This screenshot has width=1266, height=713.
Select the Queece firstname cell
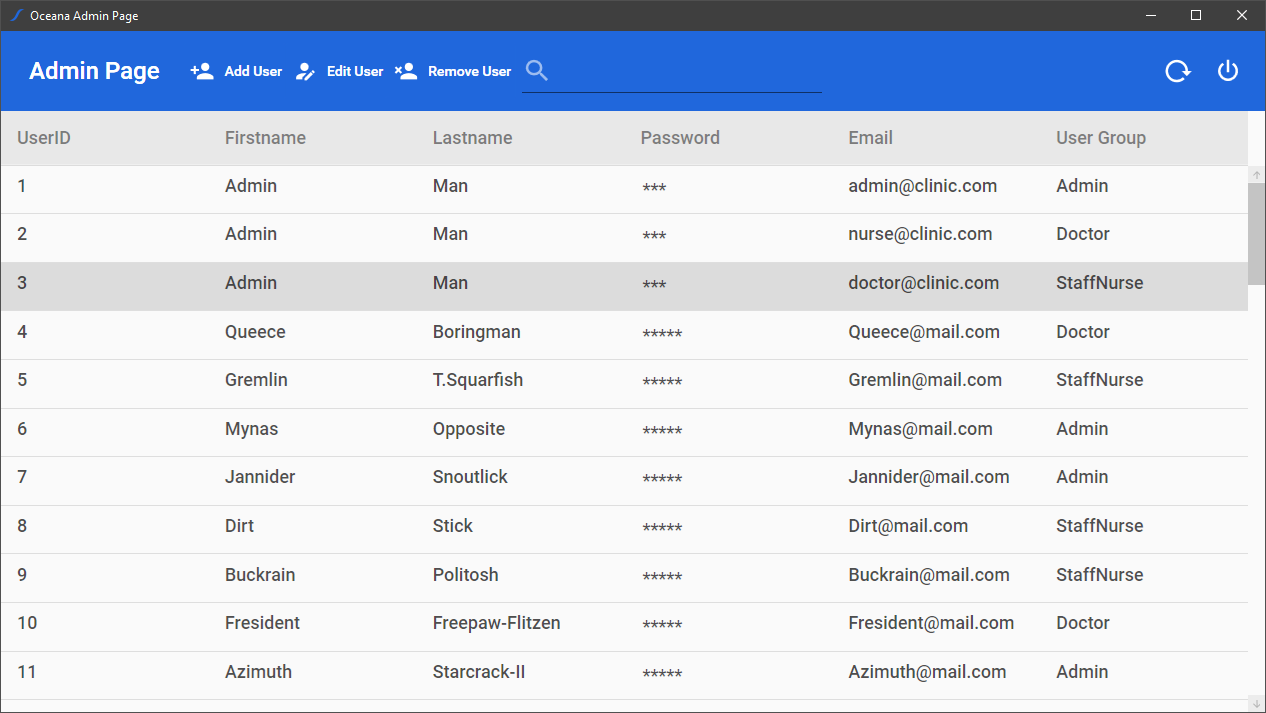click(x=255, y=332)
